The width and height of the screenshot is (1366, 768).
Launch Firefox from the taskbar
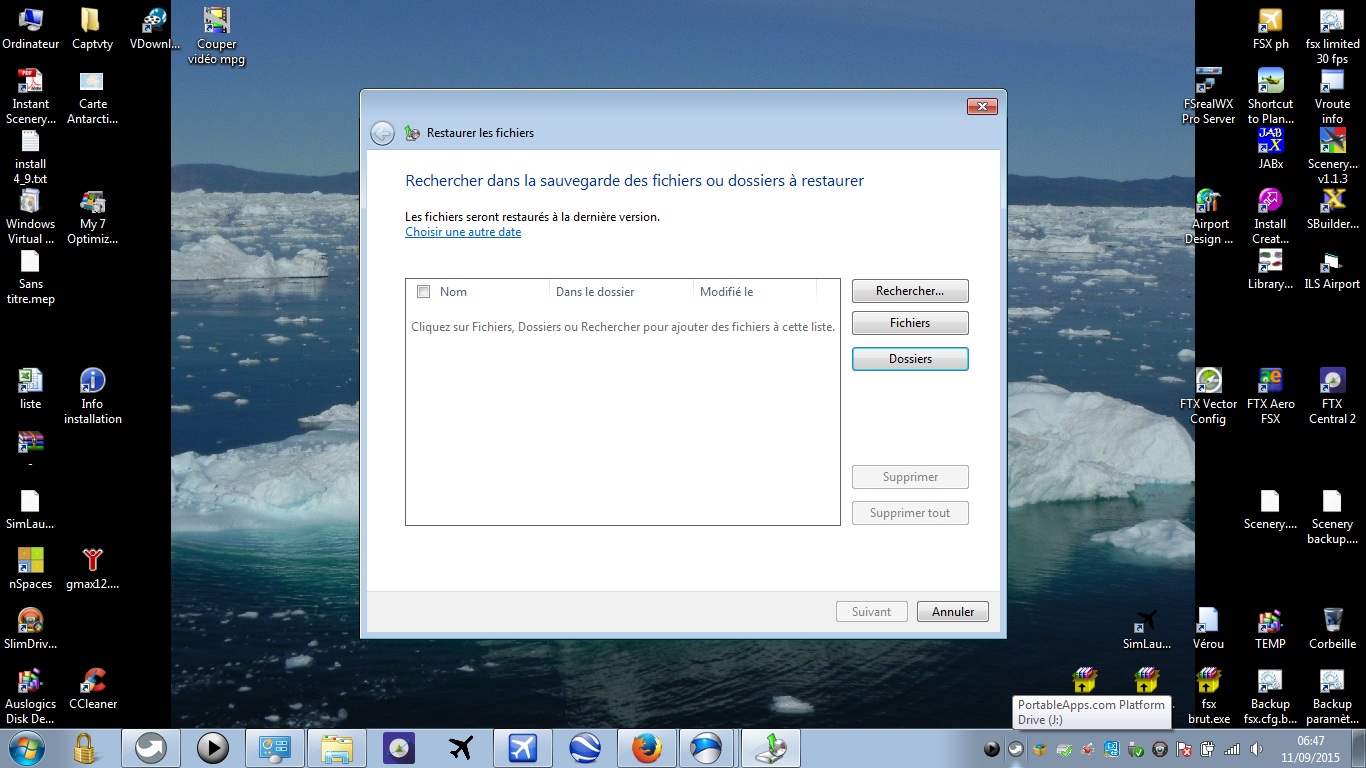click(x=647, y=748)
